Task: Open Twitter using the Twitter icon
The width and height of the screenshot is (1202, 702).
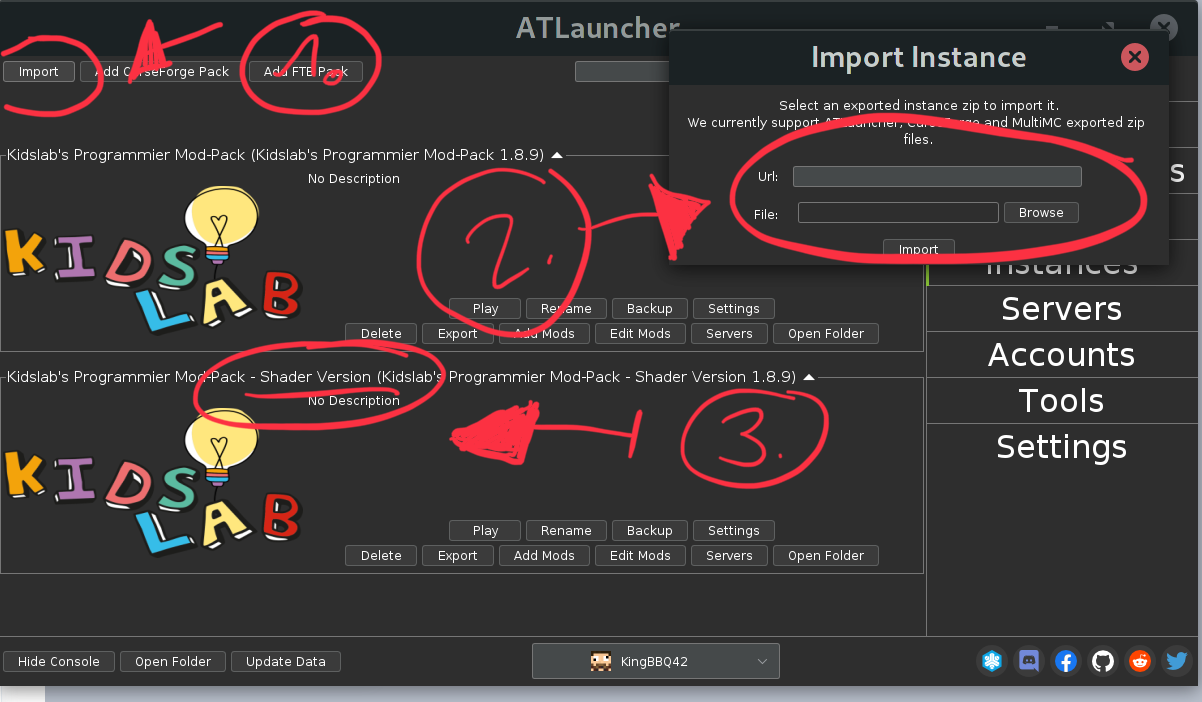Action: pos(1176,661)
